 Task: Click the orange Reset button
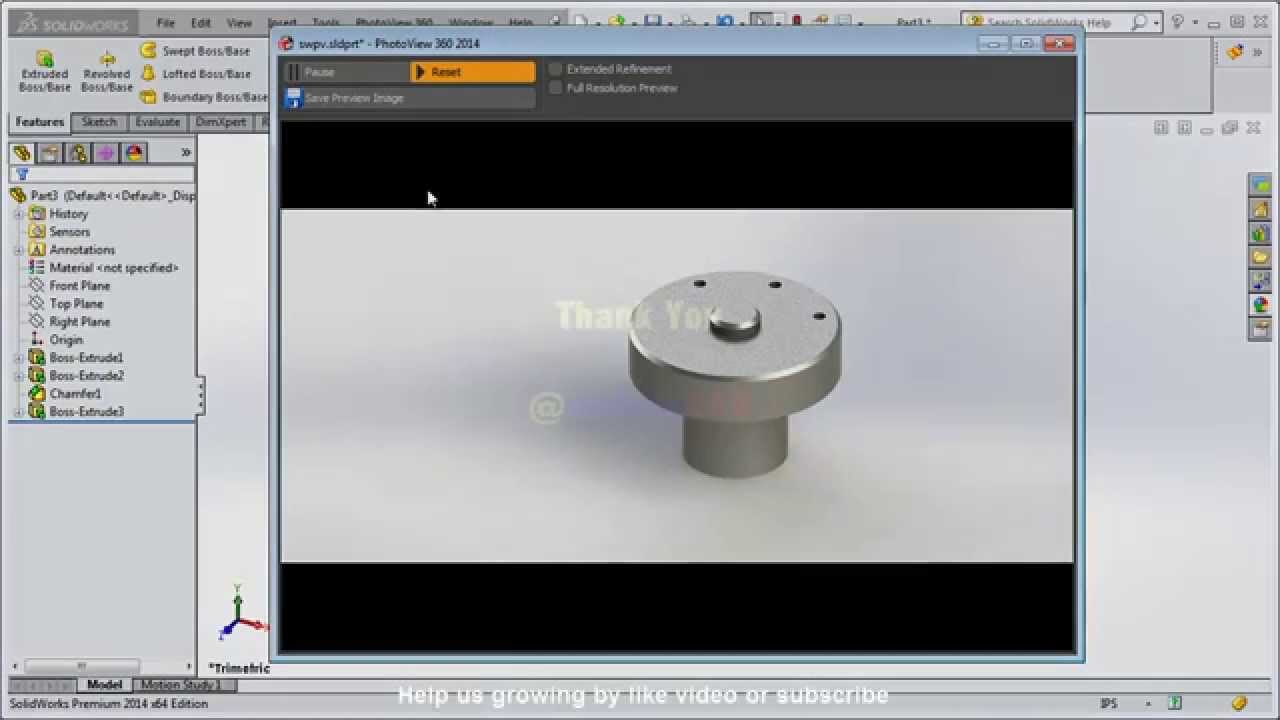[473, 72]
